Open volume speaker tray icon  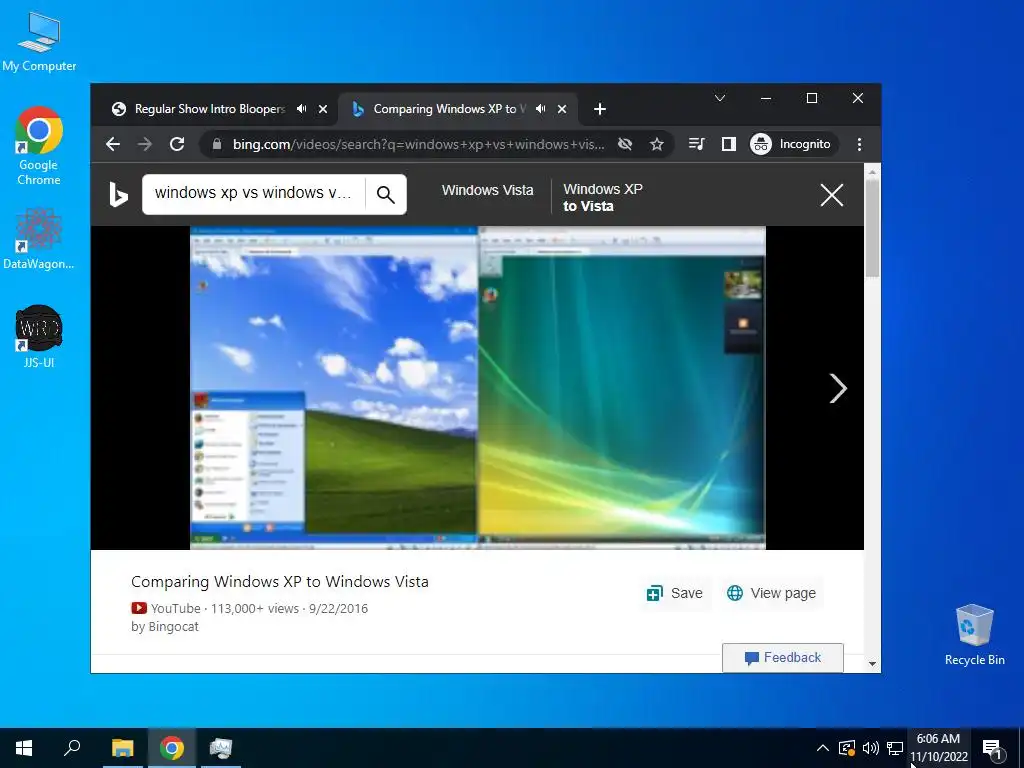pyautogui.click(x=871, y=748)
